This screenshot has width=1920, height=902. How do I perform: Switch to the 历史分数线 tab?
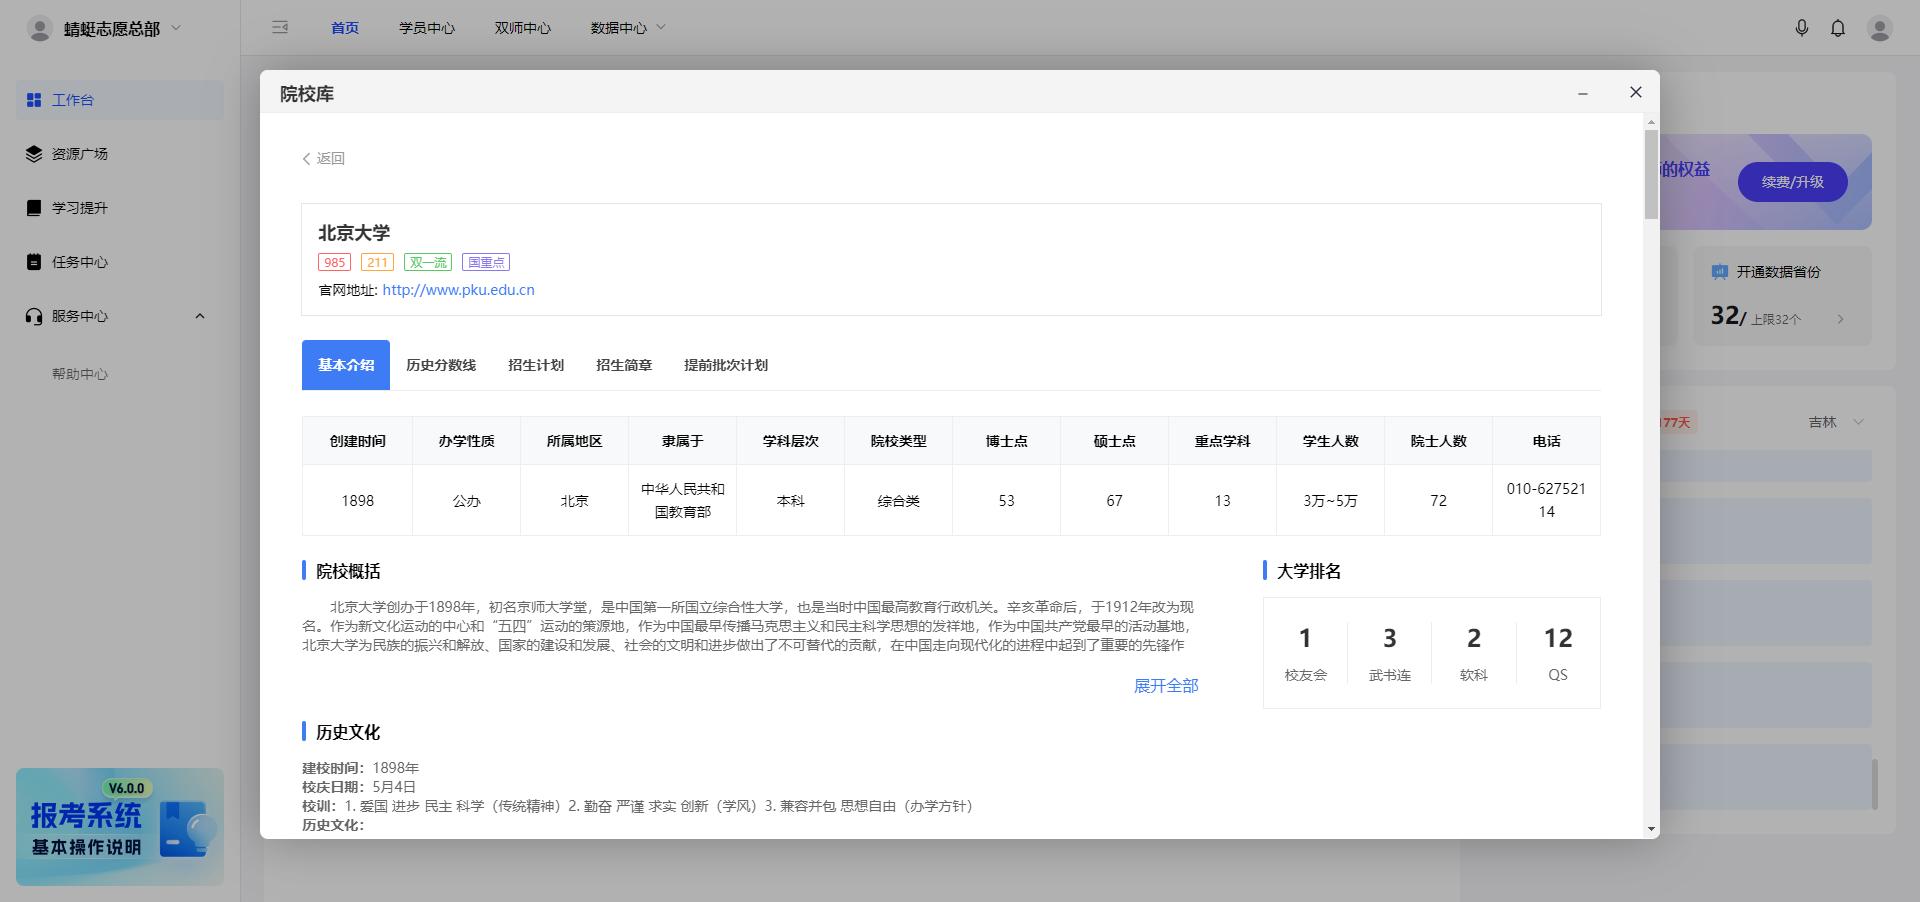pos(440,365)
